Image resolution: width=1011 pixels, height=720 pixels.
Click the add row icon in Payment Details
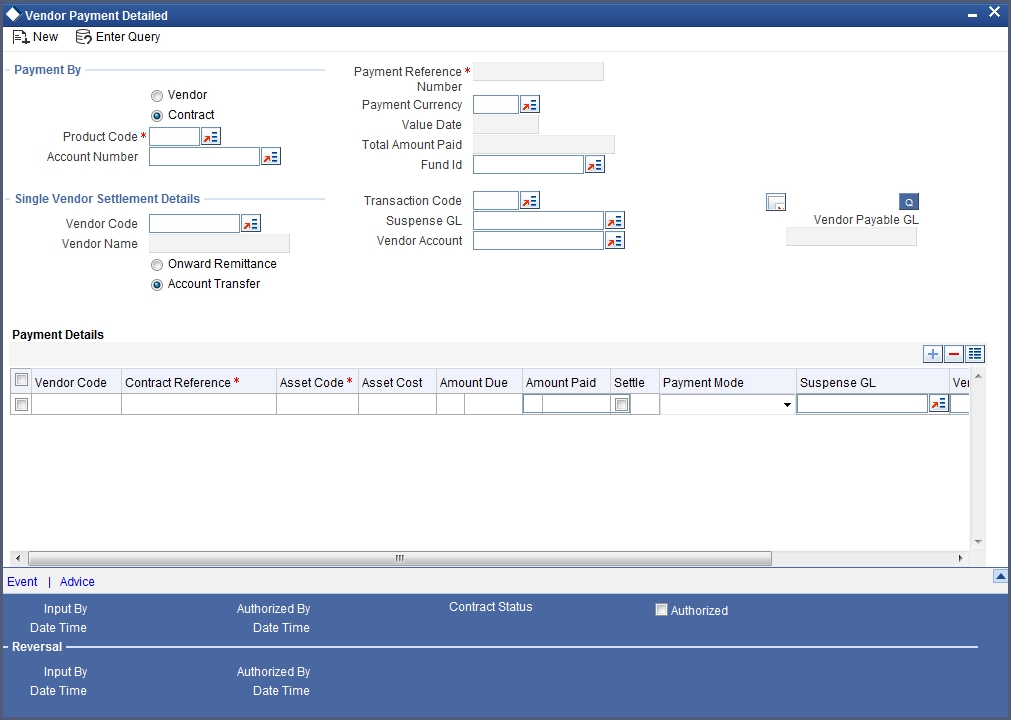(x=931, y=353)
